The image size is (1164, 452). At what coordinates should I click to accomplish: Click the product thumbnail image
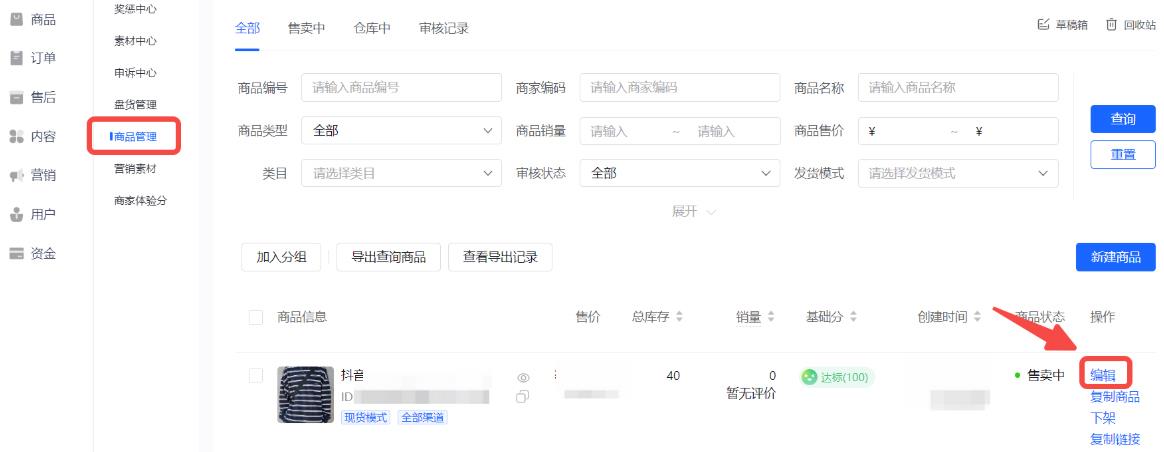coord(305,394)
